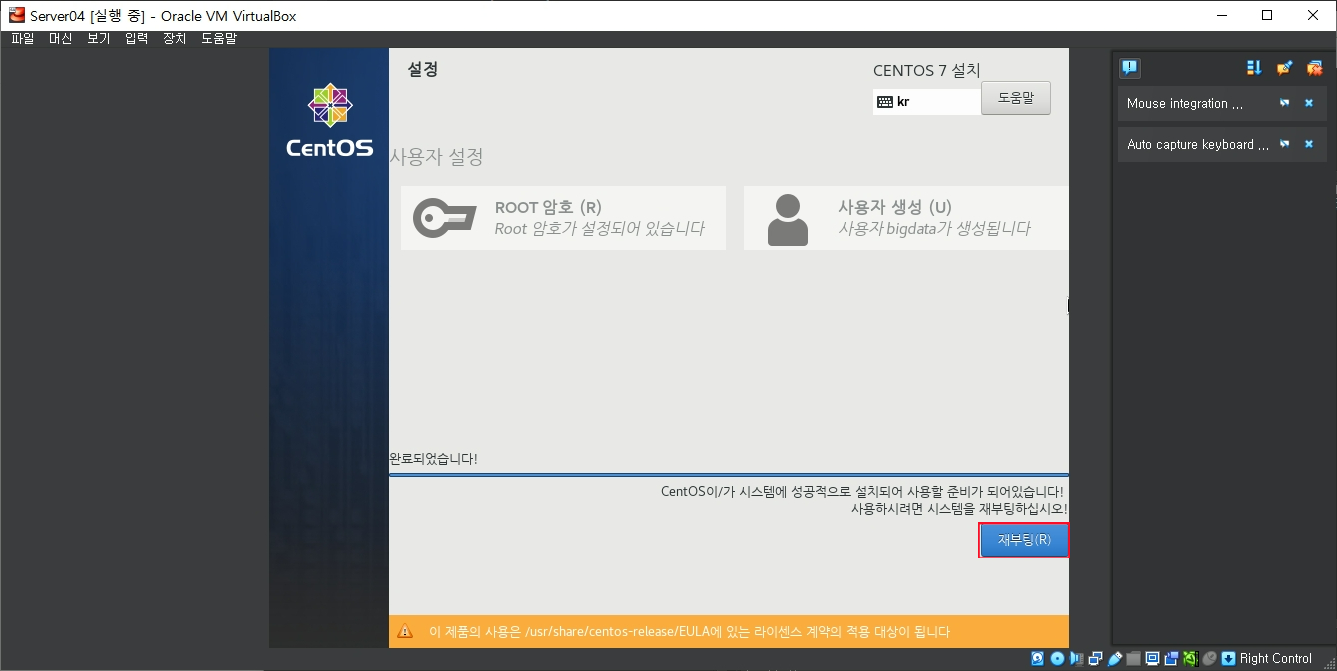
Task: Open the audio status icon
Action: pyautogui.click(x=1076, y=658)
